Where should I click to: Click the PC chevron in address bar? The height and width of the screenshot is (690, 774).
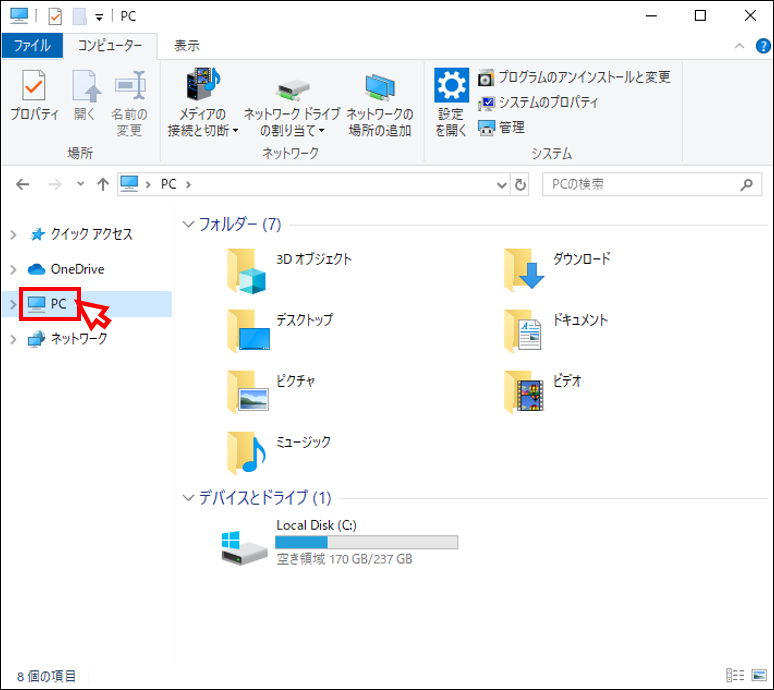(188, 185)
